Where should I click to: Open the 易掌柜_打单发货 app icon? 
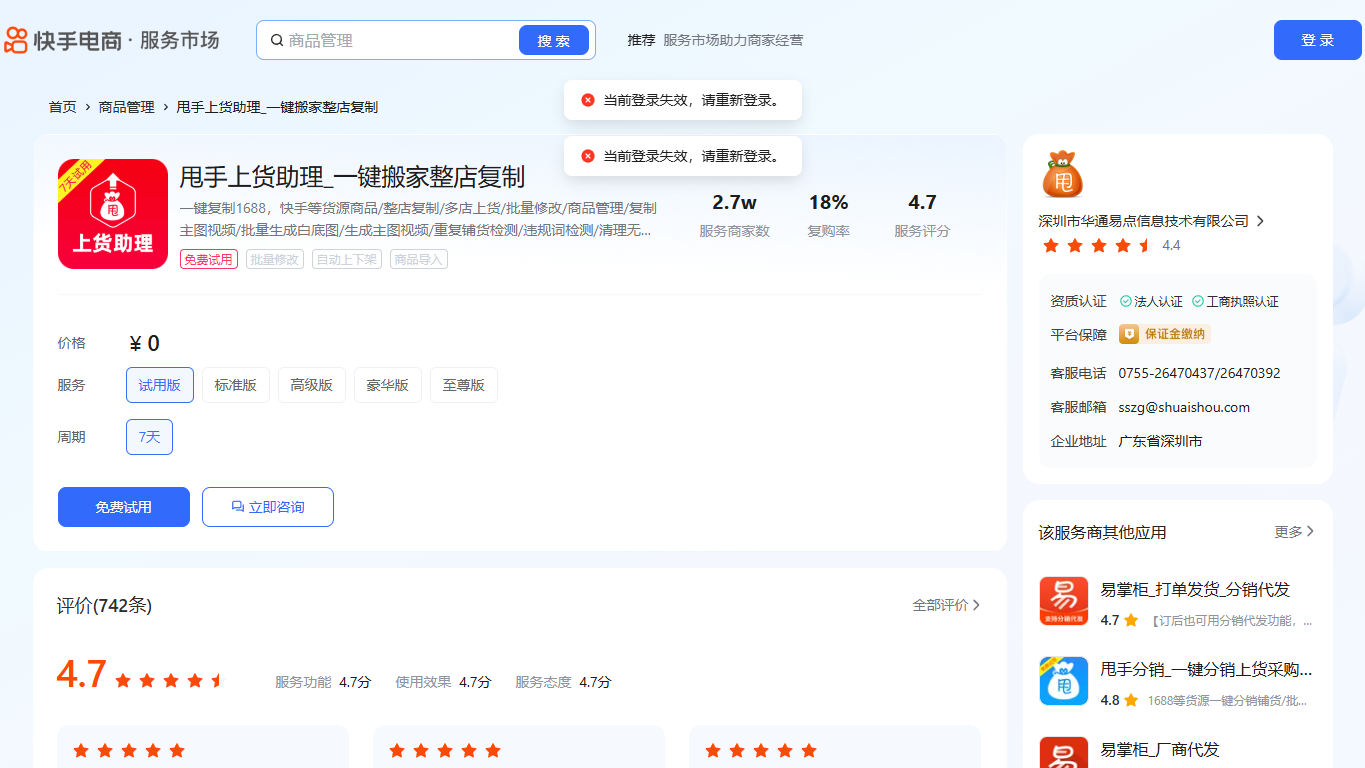[1064, 601]
